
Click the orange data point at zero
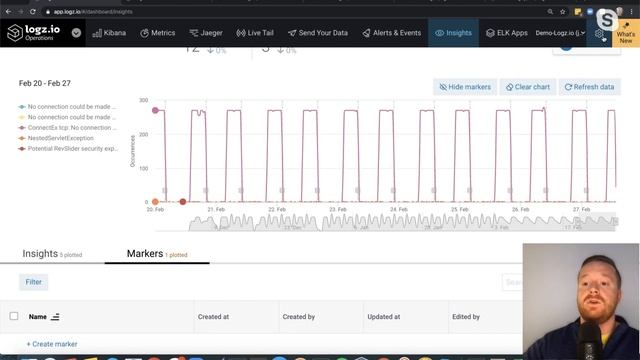pyautogui.click(x=155, y=202)
